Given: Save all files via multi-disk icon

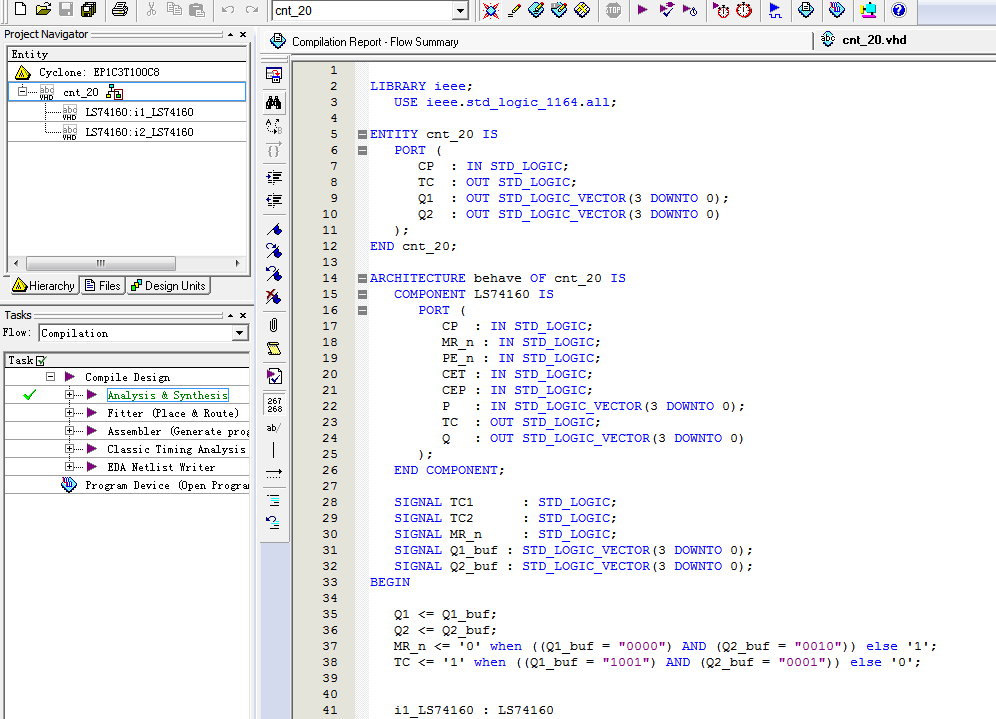Looking at the screenshot, I should 88,9.
